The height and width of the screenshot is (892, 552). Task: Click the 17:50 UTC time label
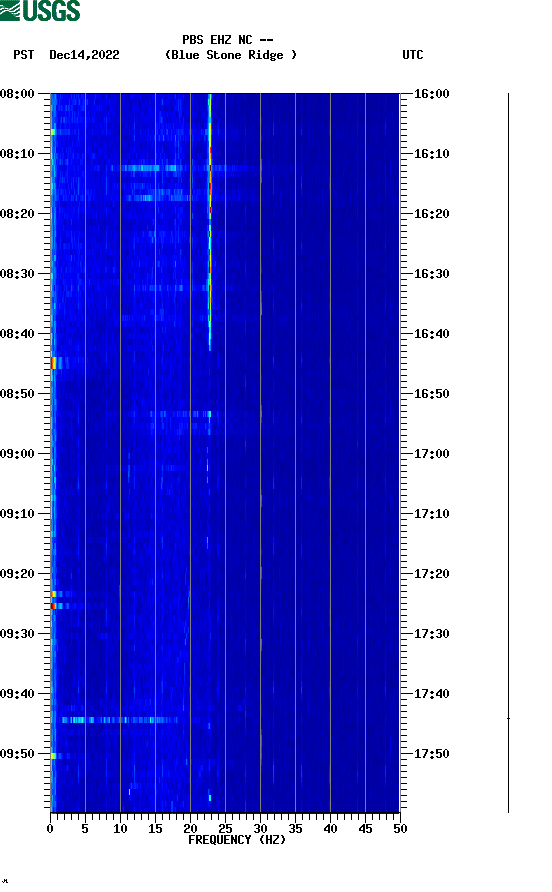point(431,754)
